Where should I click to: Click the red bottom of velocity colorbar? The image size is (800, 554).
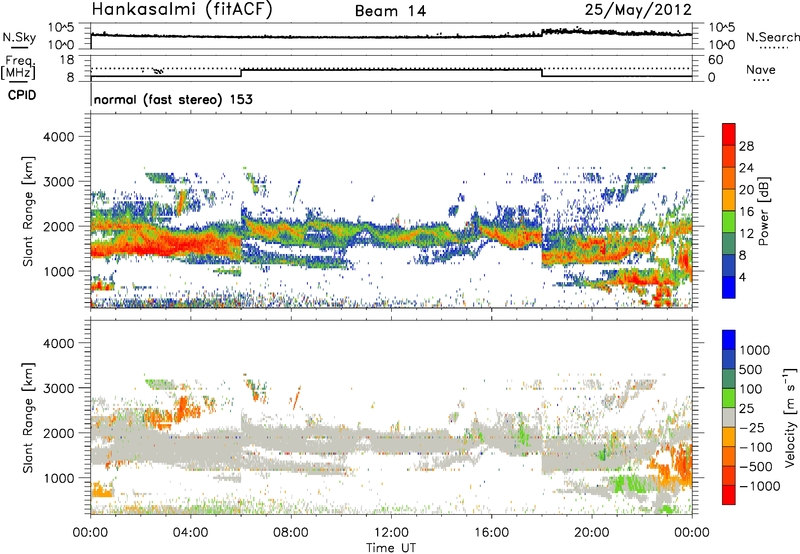729,495
